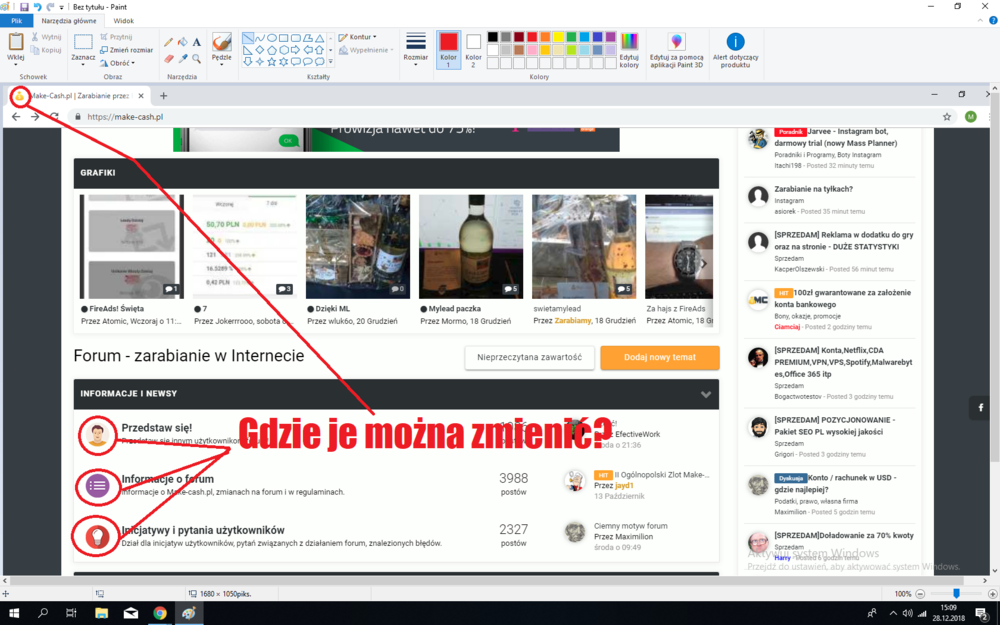Select the Color picker eyedropper tool

(183, 60)
